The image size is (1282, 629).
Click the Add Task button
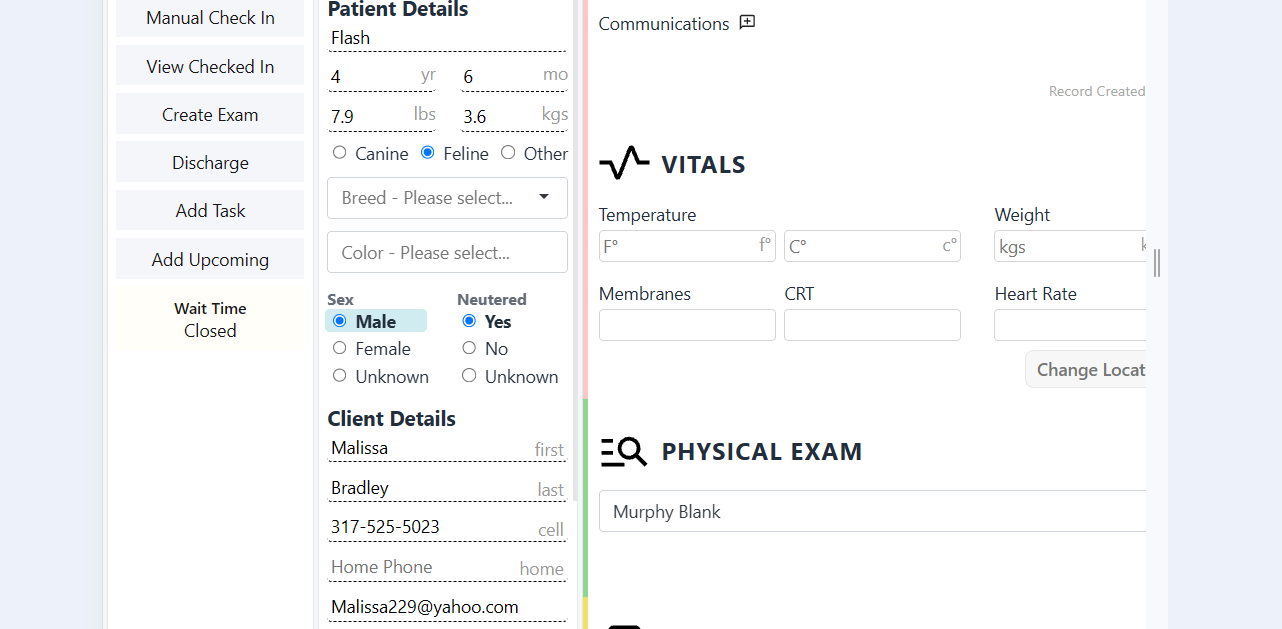pyautogui.click(x=210, y=210)
